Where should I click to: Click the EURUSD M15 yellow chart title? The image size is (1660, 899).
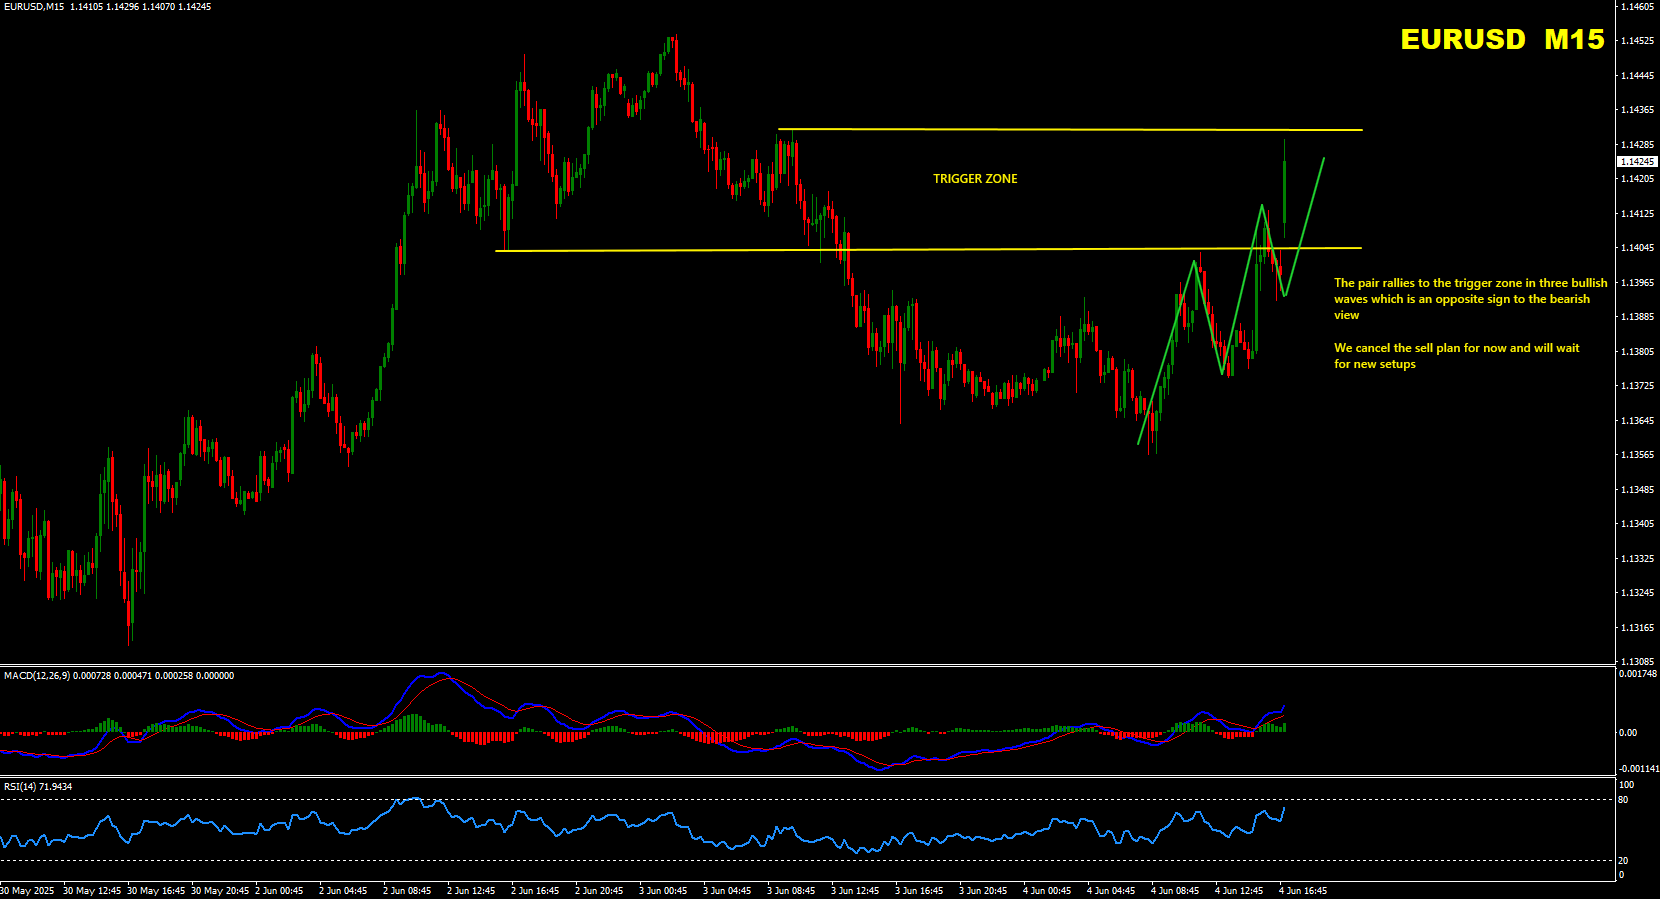coord(1502,39)
